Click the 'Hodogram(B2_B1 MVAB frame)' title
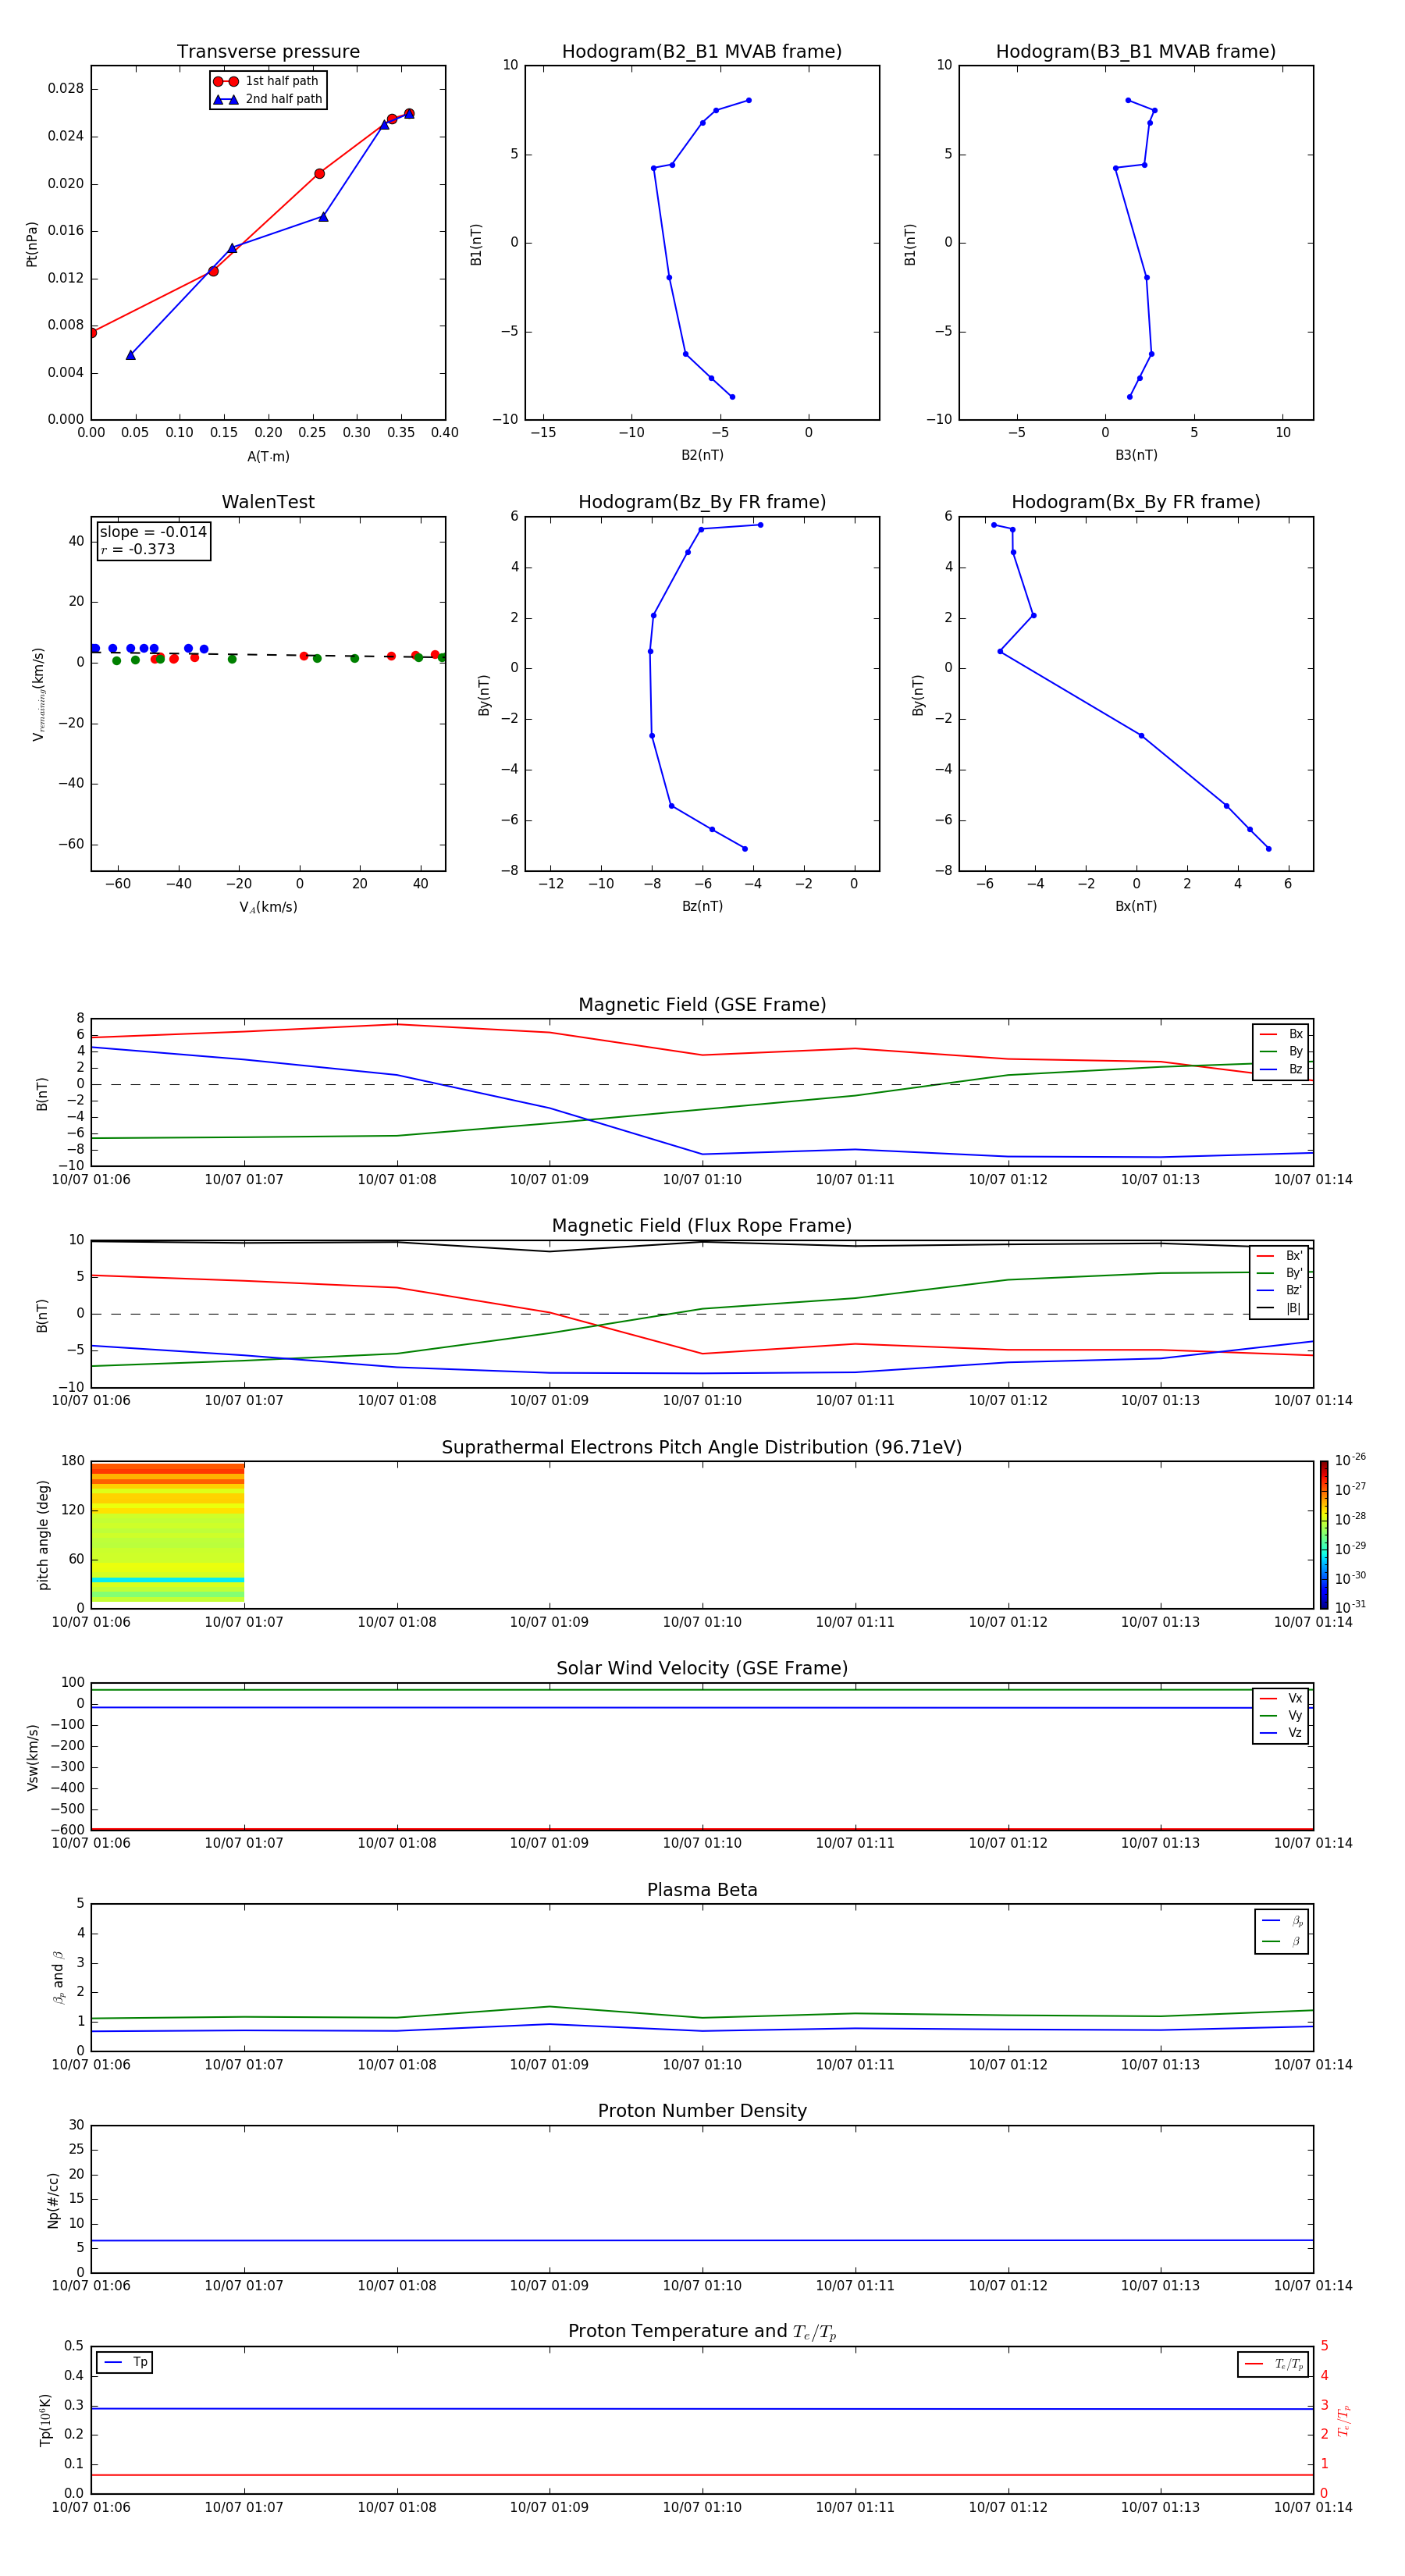The height and width of the screenshot is (2576, 1405). tap(702, 52)
